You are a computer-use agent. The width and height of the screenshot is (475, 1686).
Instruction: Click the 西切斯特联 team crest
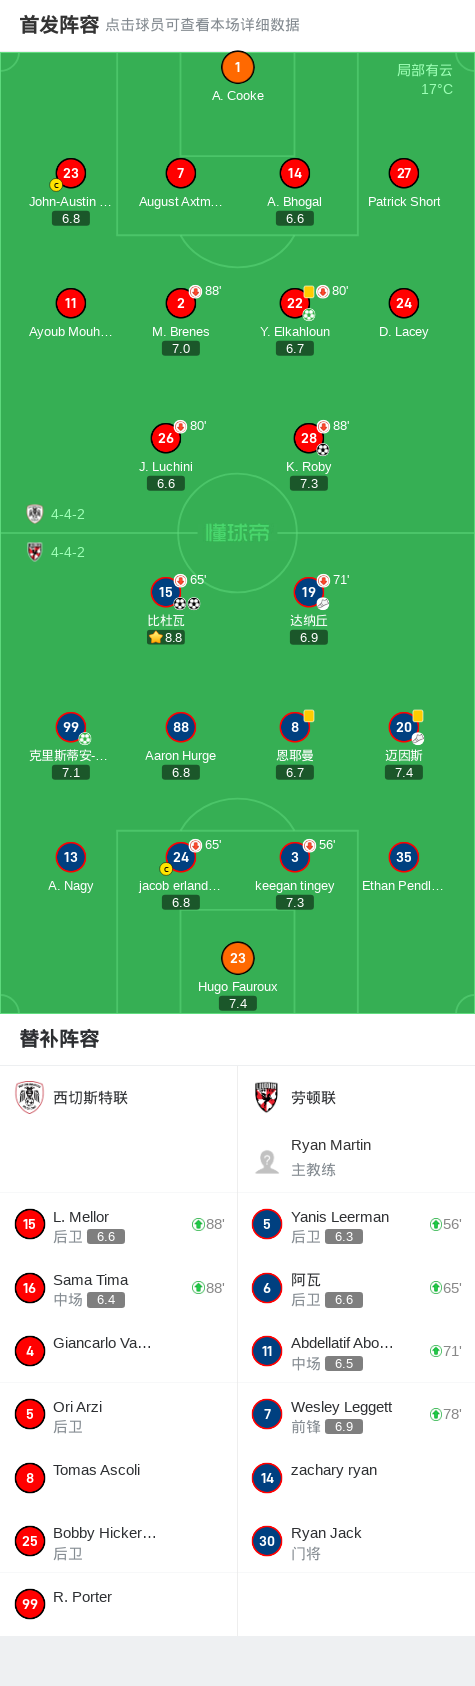[x=30, y=1097]
